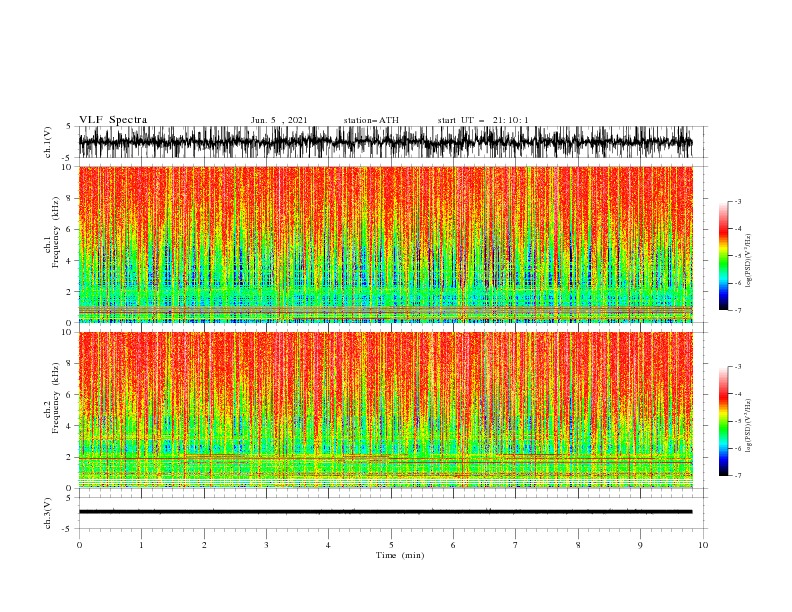This screenshot has height=612, width=792.
Task: Click the ch.1 spectrogram panel
Action: (385, 244)
